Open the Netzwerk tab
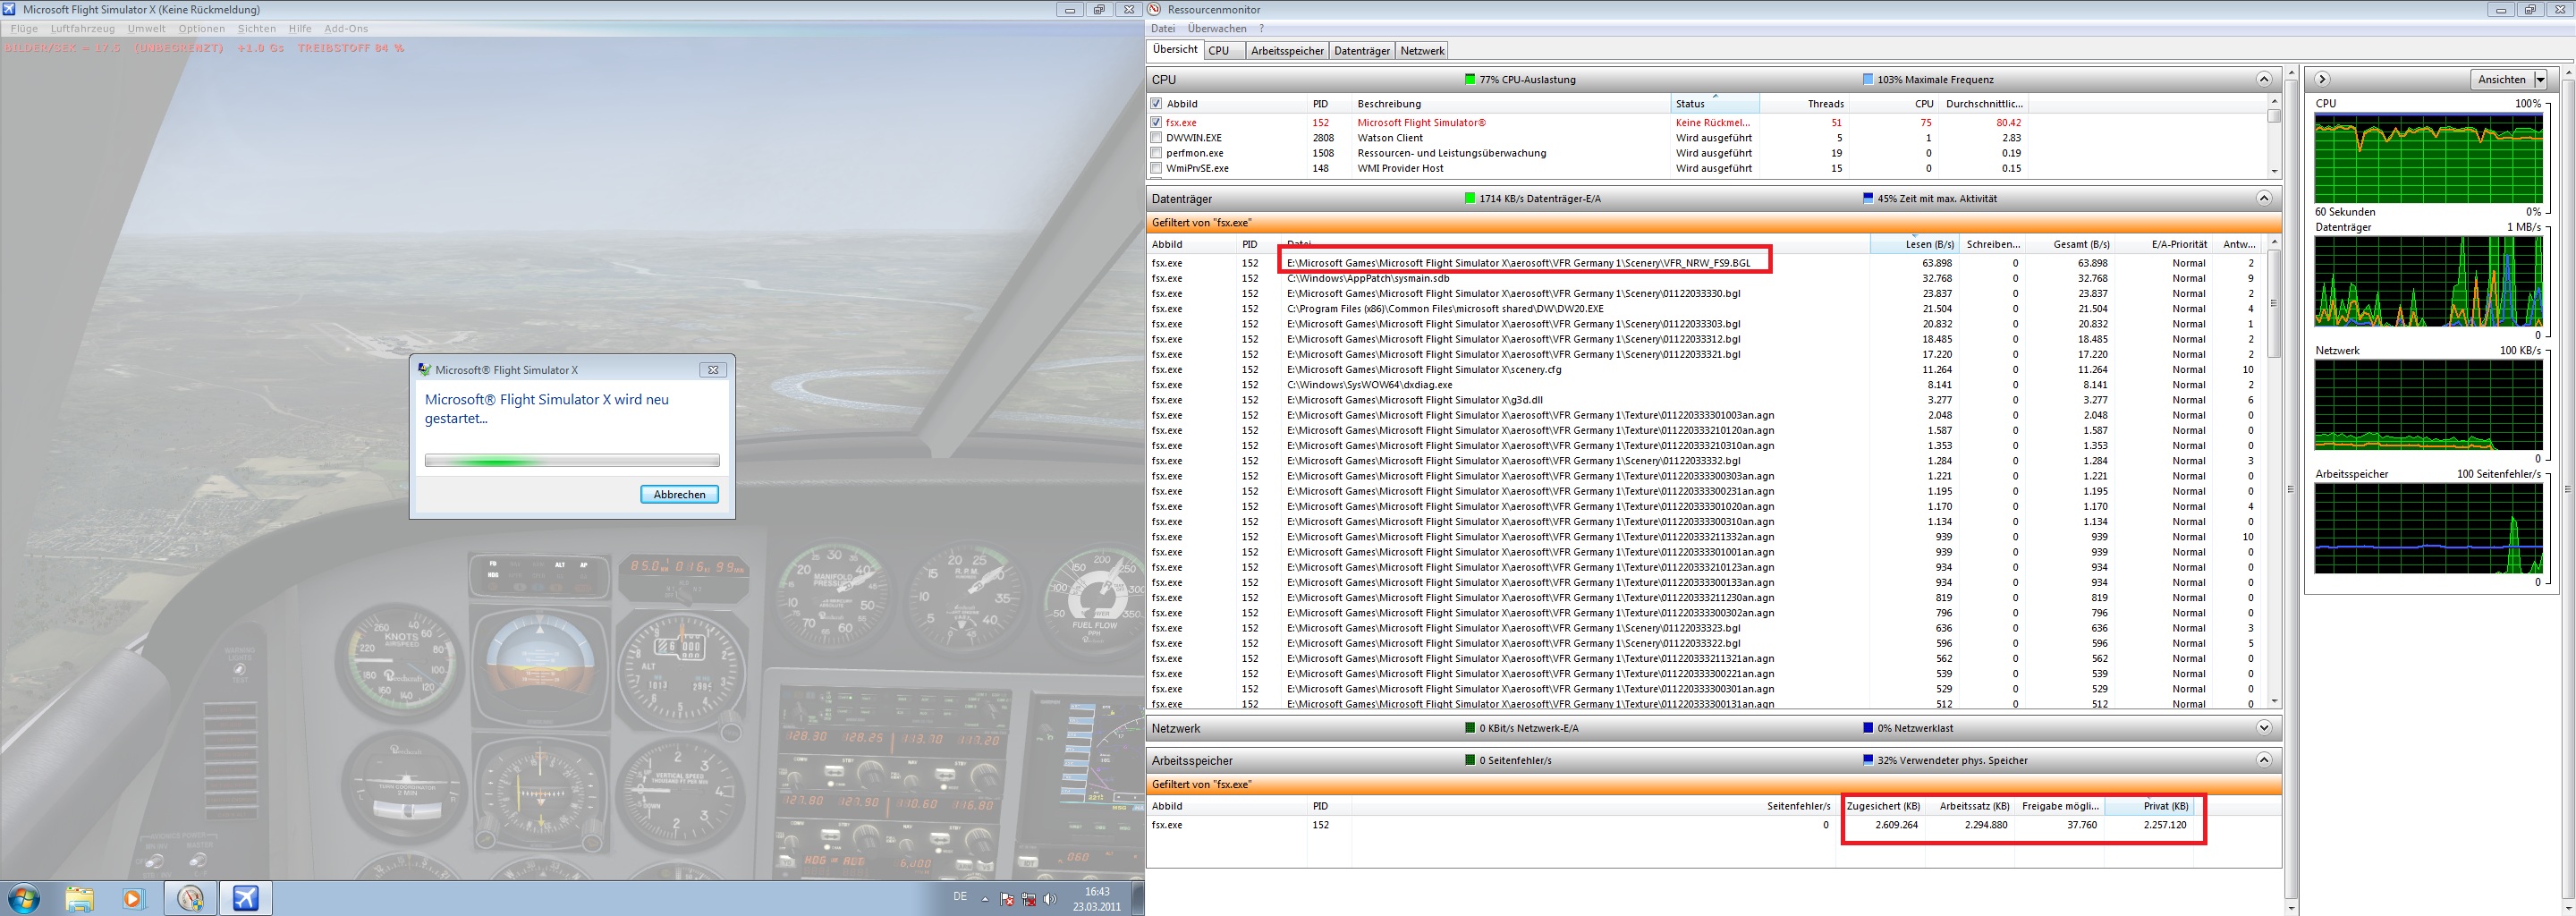The height and width of the screenshot is (916, 2576). click(x=1422, y=51)
